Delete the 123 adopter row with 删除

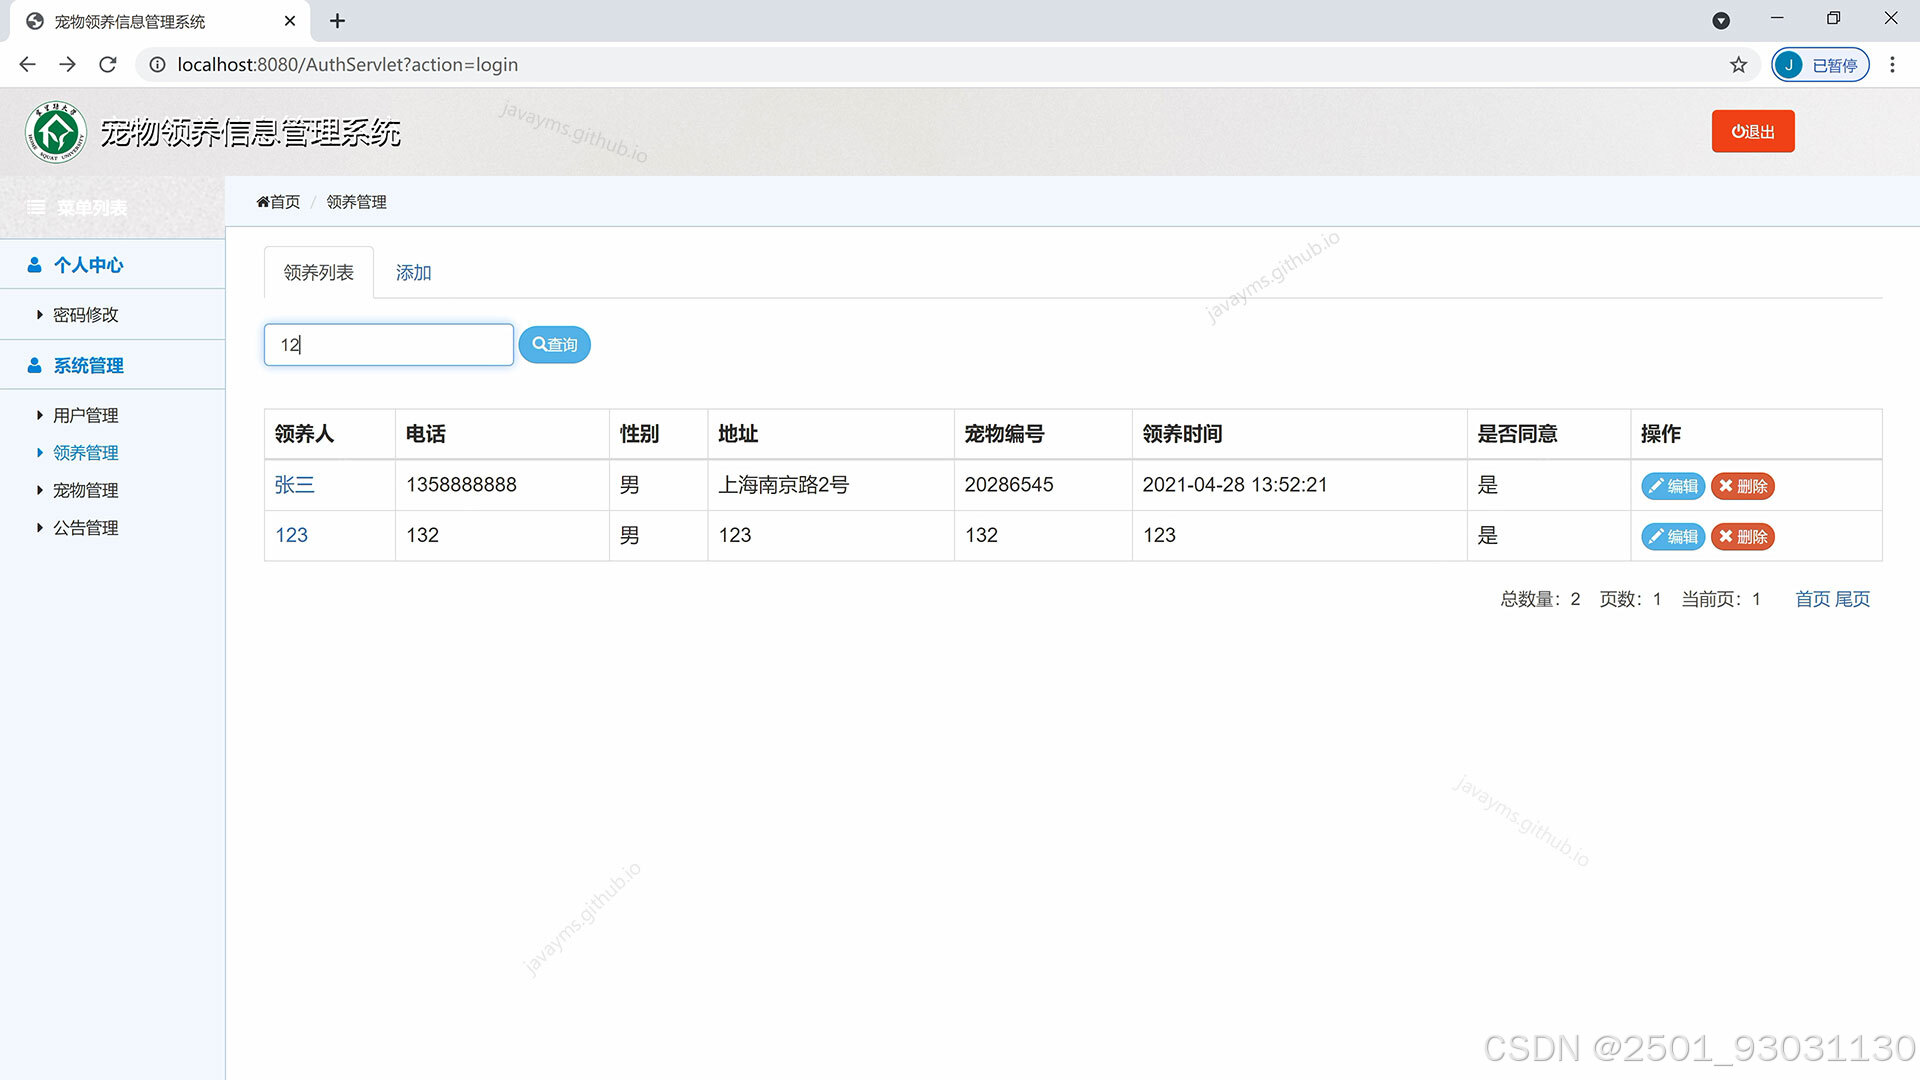(x=1743, y=537)
